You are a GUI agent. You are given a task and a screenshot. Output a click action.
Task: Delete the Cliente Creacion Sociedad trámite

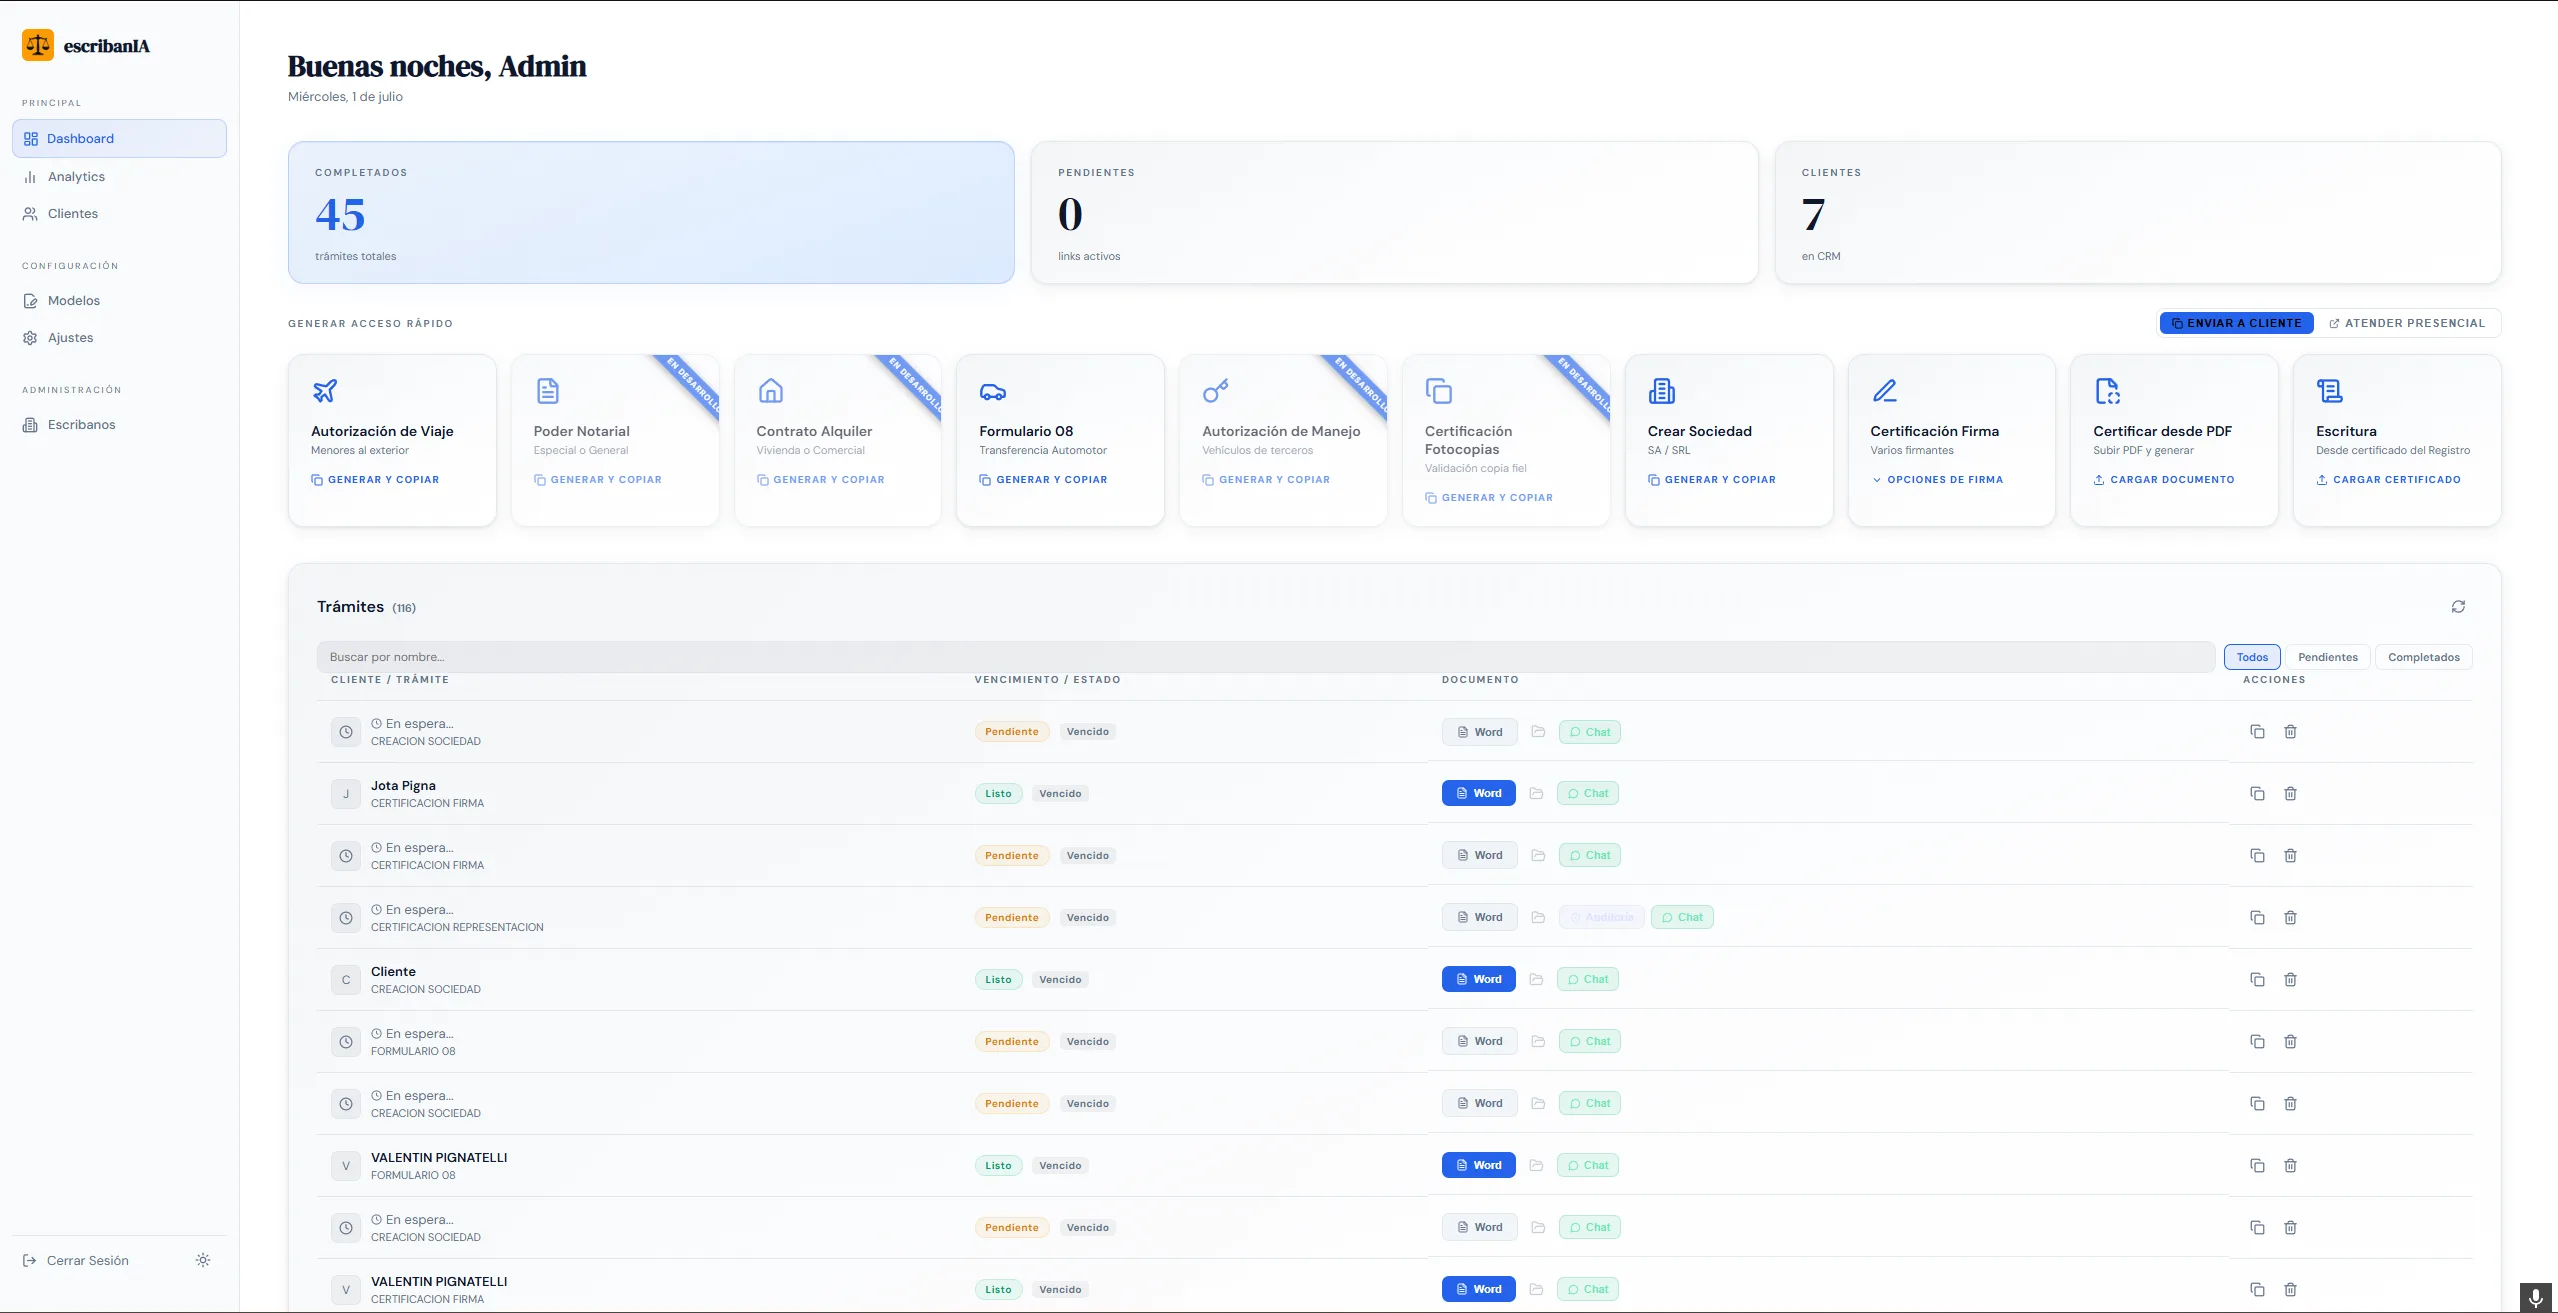coord(2290,979)
